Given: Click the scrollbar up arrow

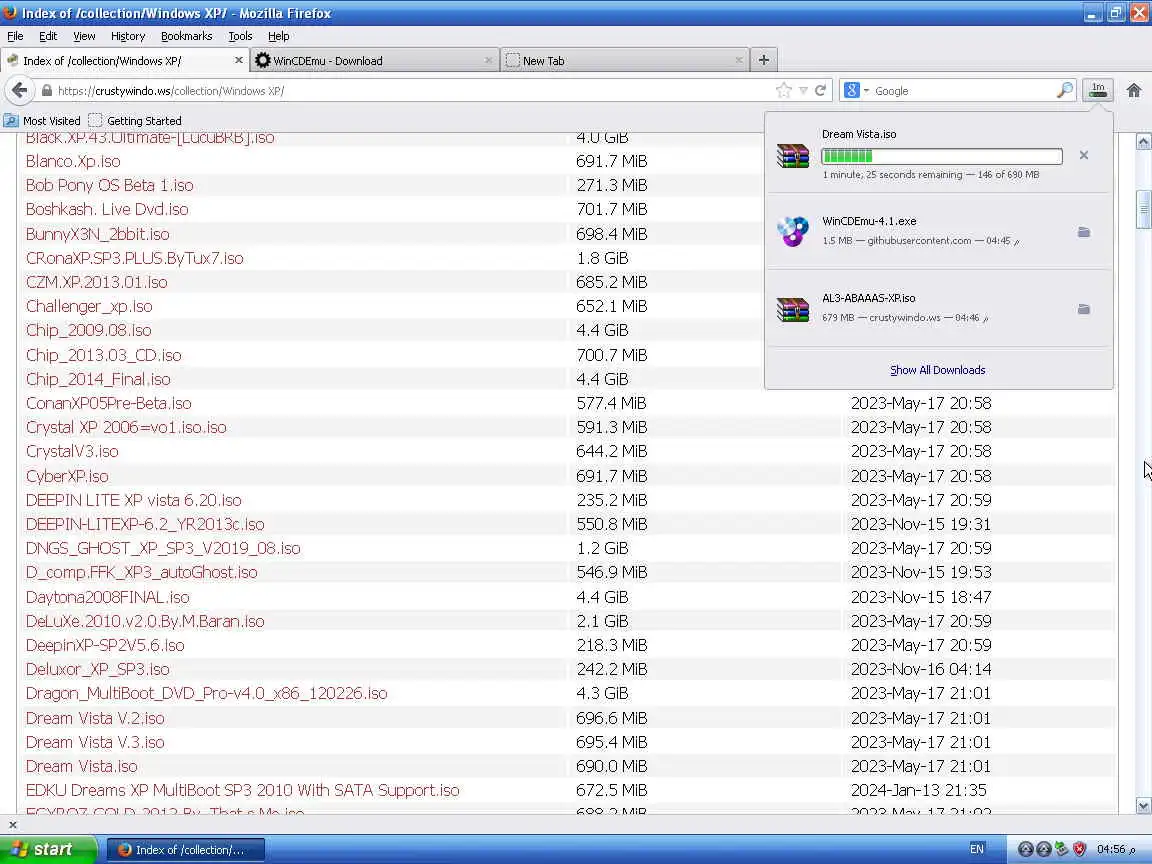Looking at the screenshot, I should (1143, 142).
